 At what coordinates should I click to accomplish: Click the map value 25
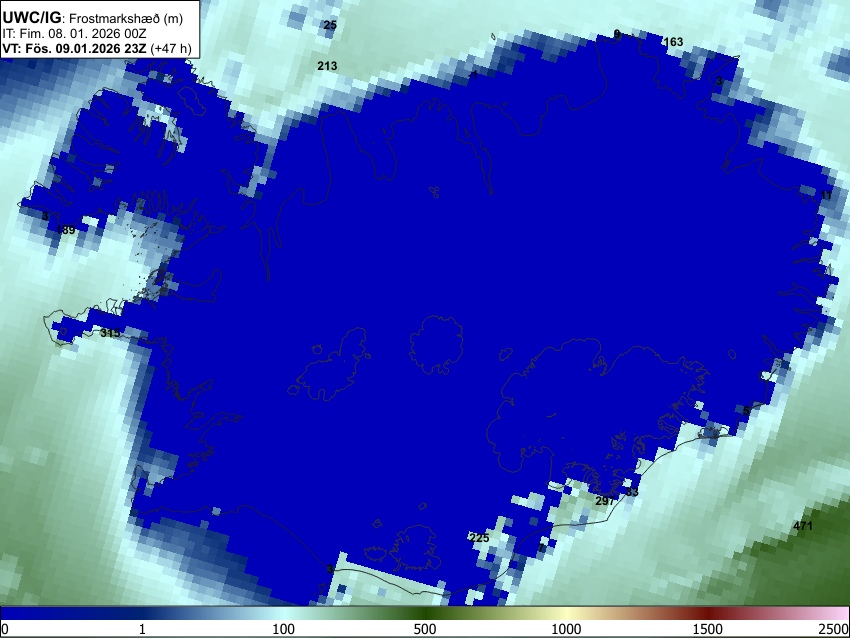pos(330,25)
